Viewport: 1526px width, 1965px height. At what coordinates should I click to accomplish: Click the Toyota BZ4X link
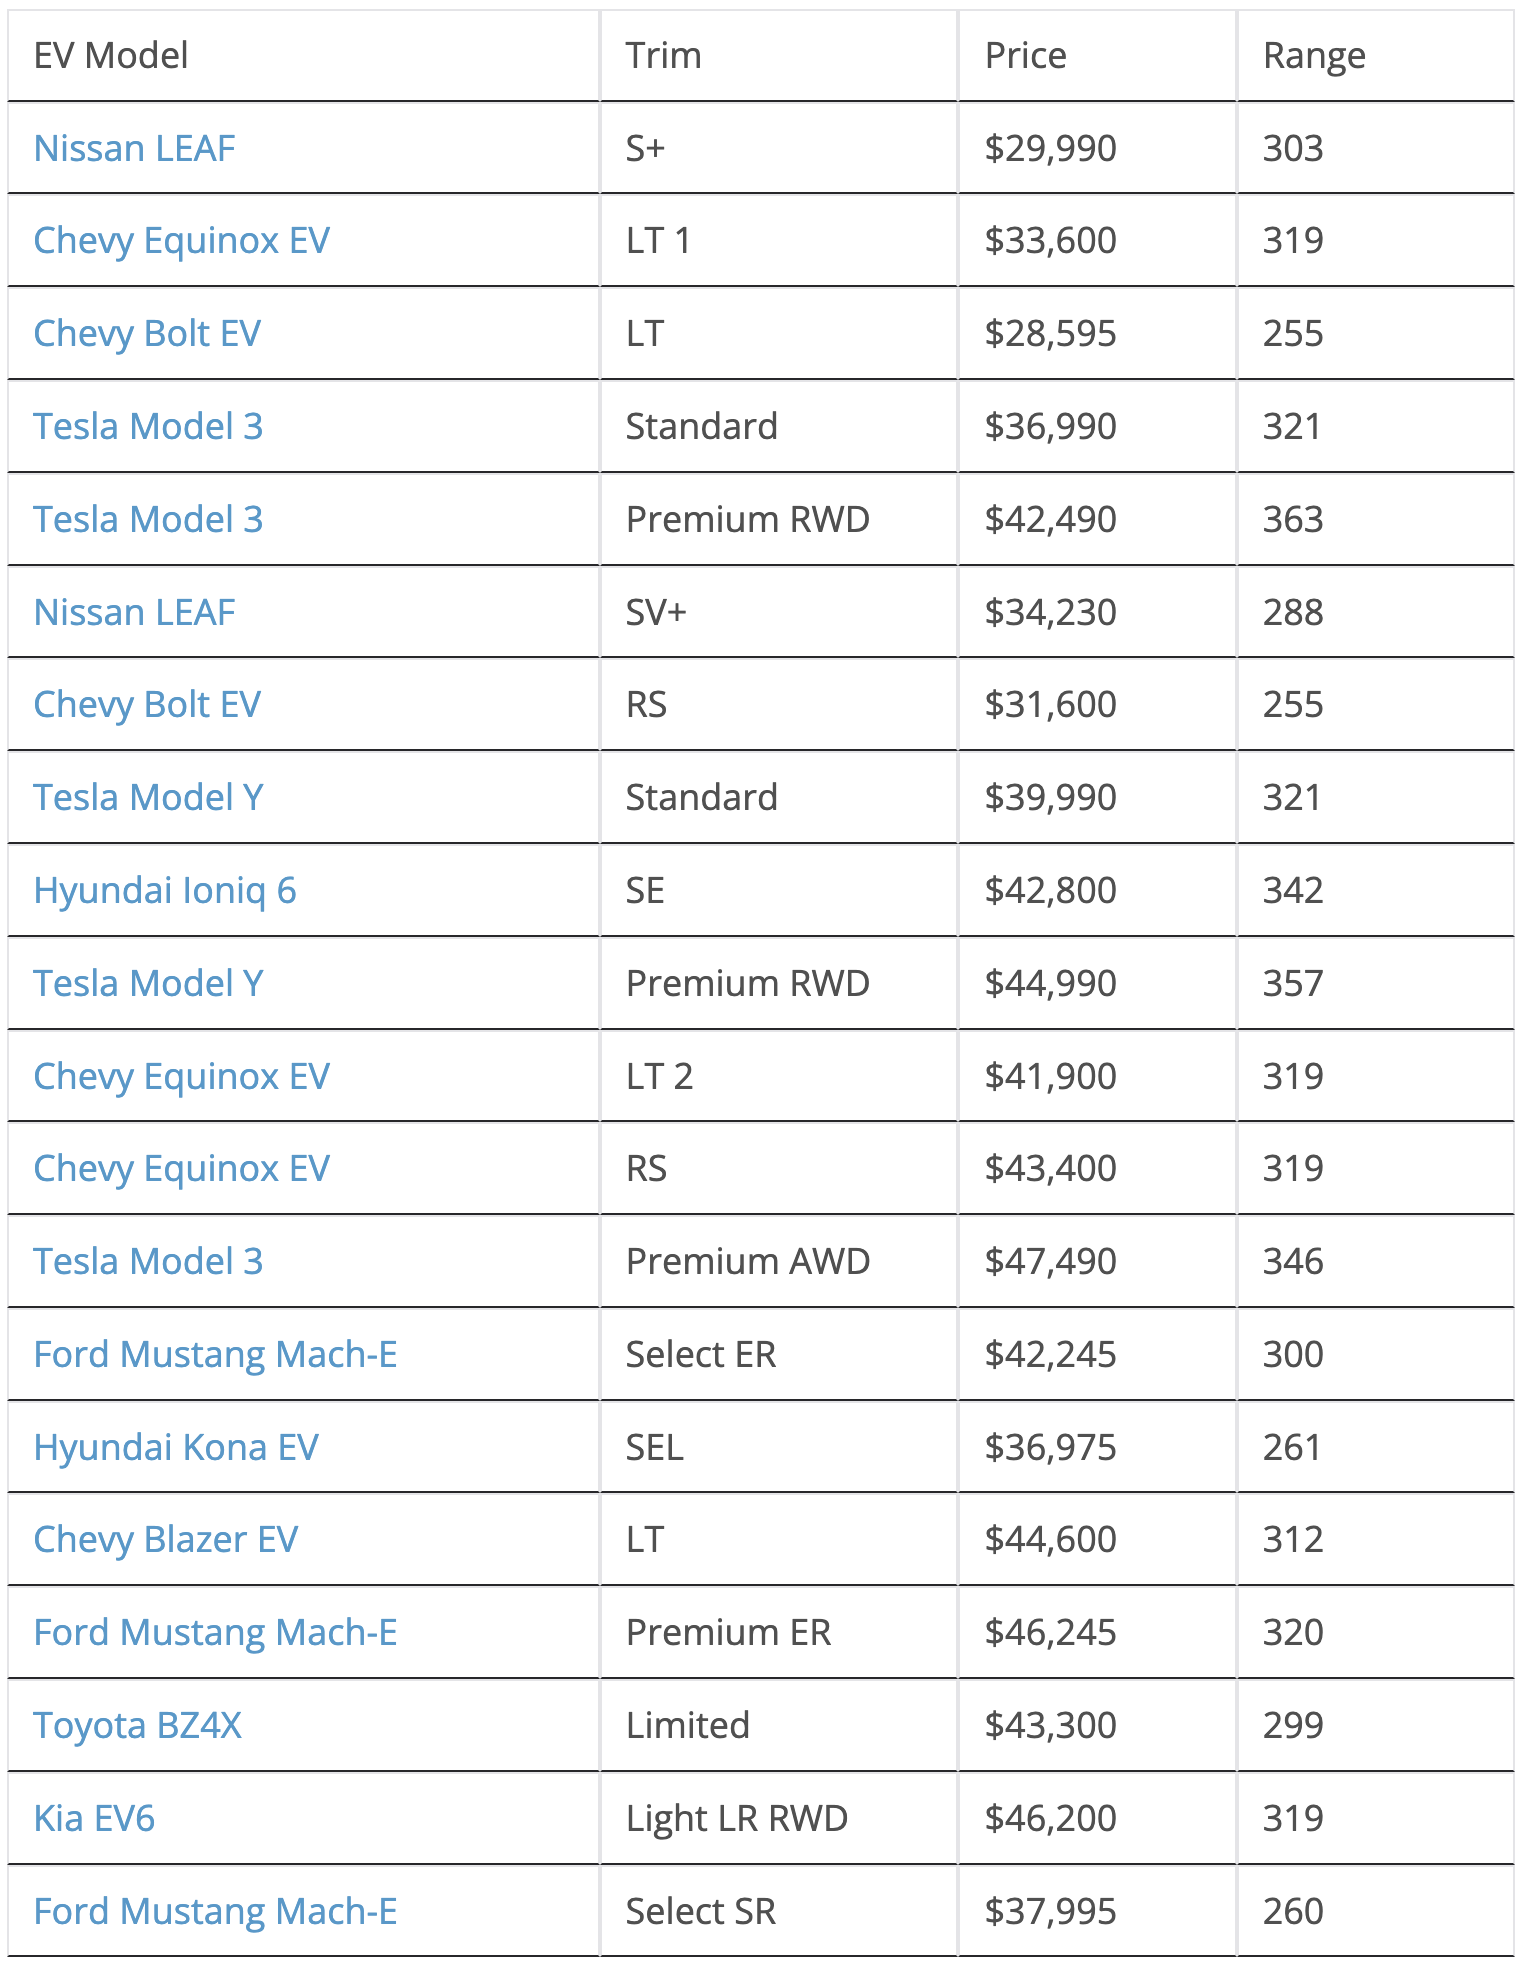(x=138, y=1726)
